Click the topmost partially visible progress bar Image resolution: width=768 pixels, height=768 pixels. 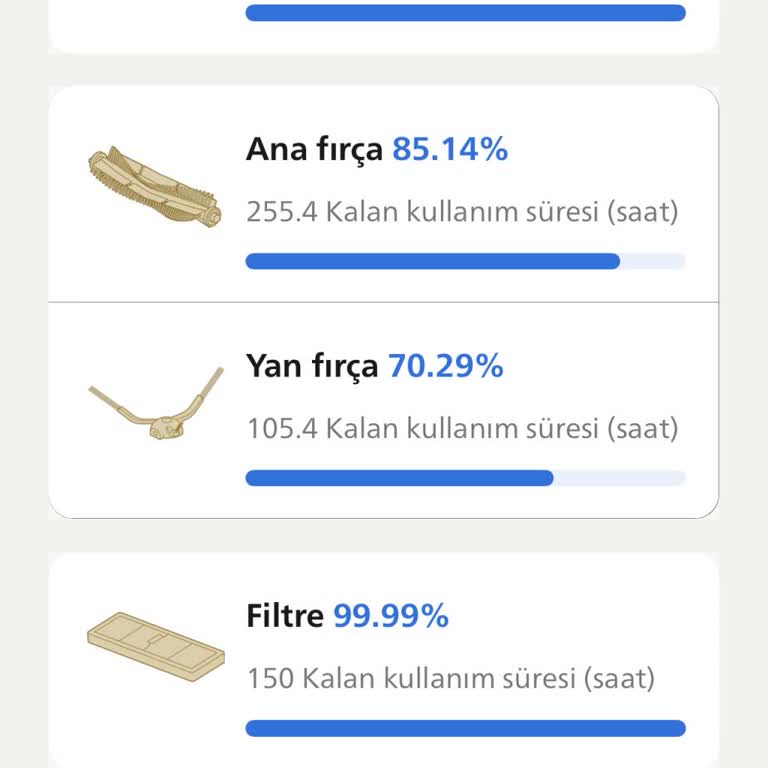465,13
